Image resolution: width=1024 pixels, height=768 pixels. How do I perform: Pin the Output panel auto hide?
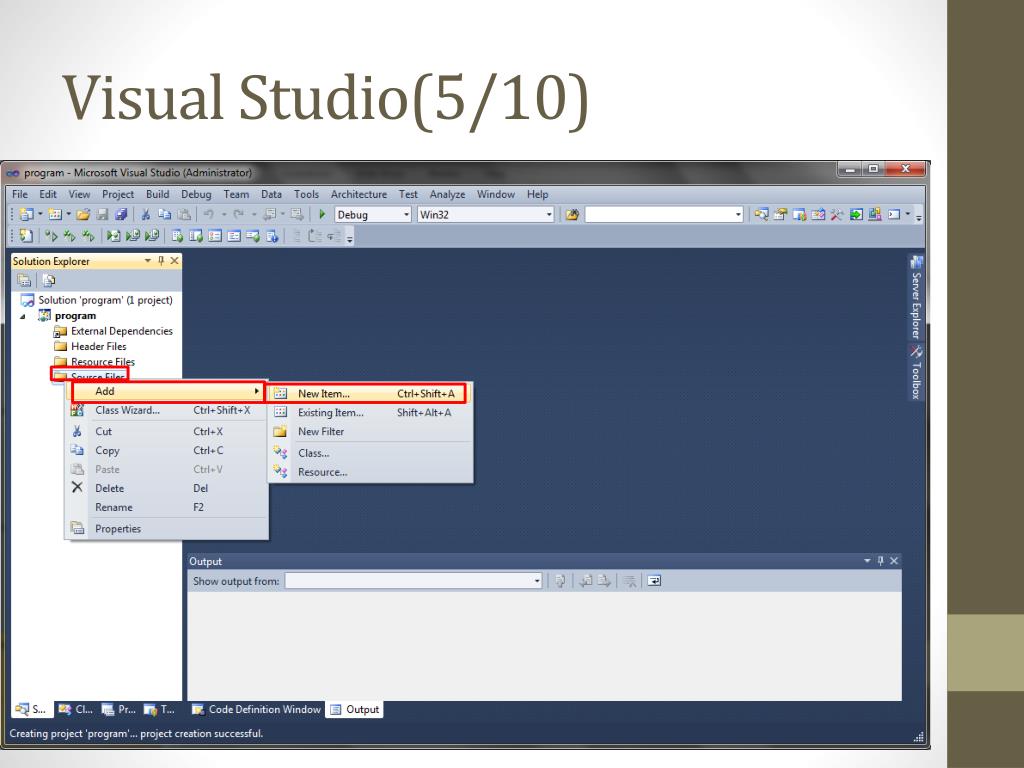pyautogui.click(x=880, y=560)
